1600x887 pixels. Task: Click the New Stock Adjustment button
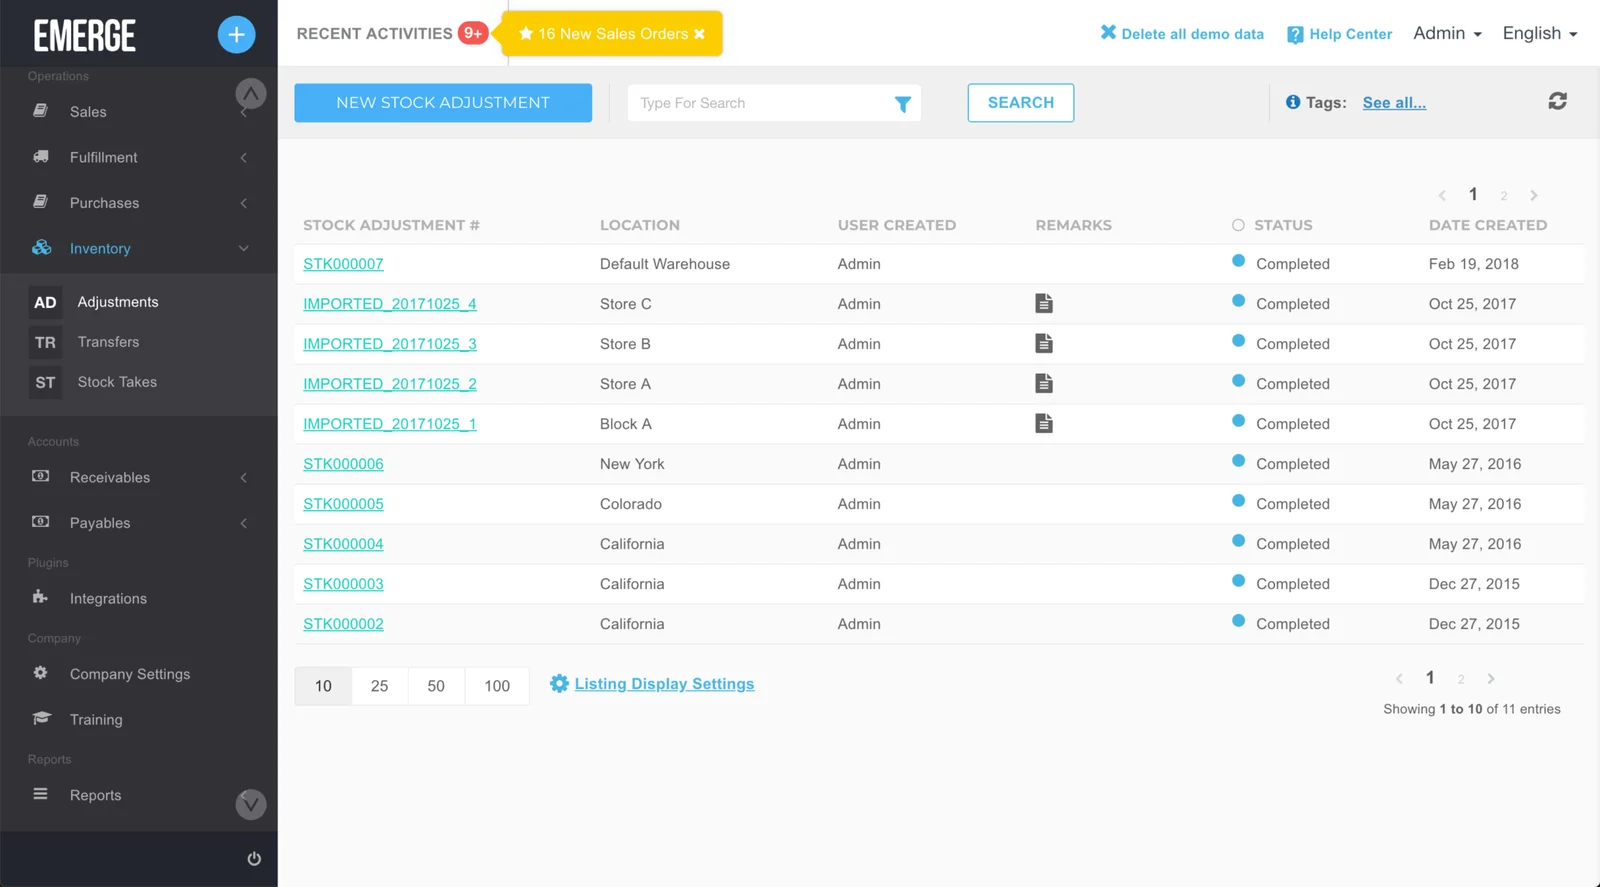click(x=442, y=103)
